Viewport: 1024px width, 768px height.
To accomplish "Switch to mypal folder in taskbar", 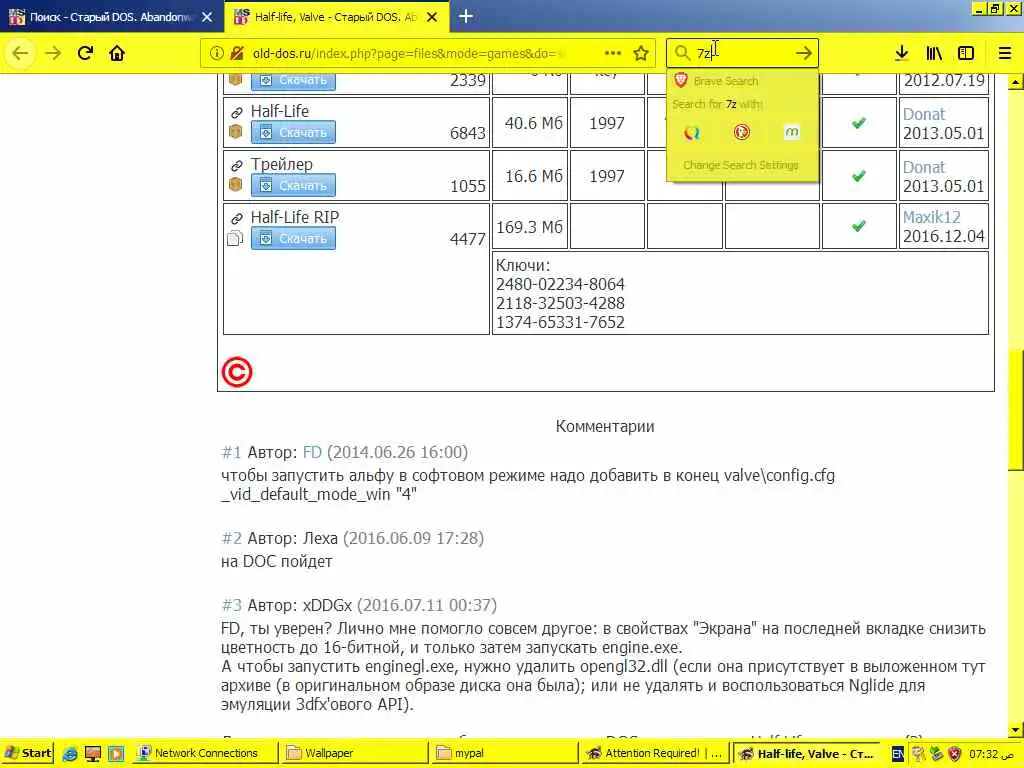I will tap(505, 754).
